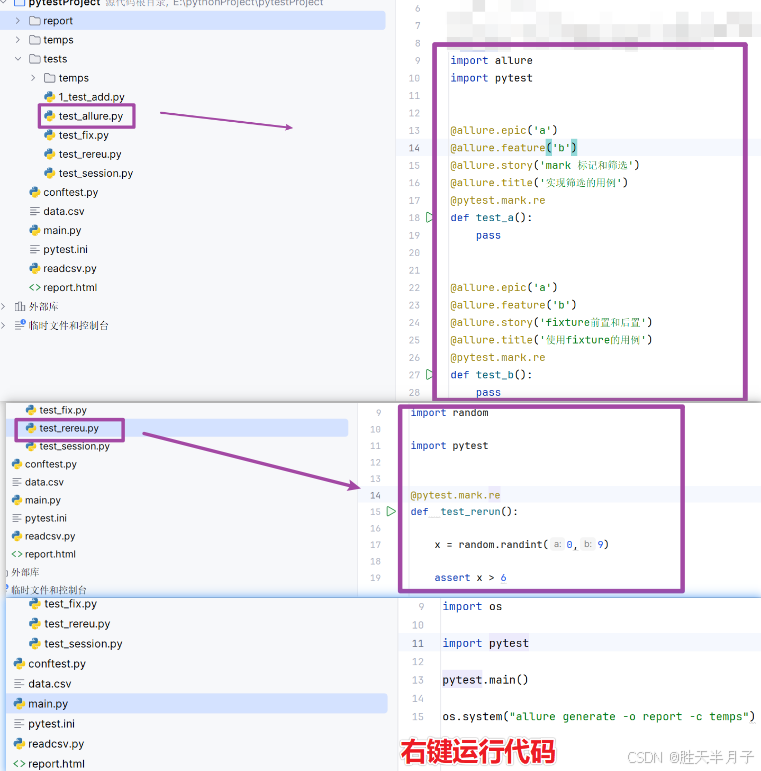Screen dimensions: 761x771
Task: Click the os.system allure generate line
Action: point(598,716)
